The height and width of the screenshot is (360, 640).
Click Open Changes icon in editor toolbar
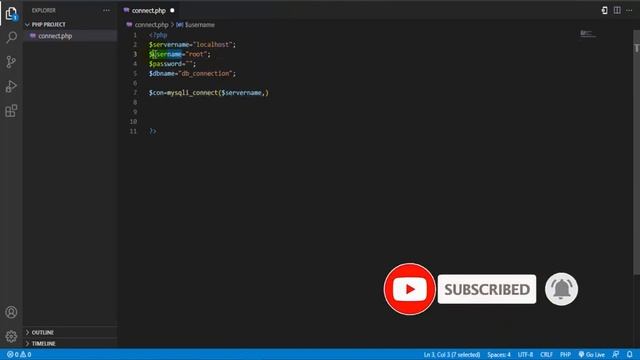click(x=604, y=10)
